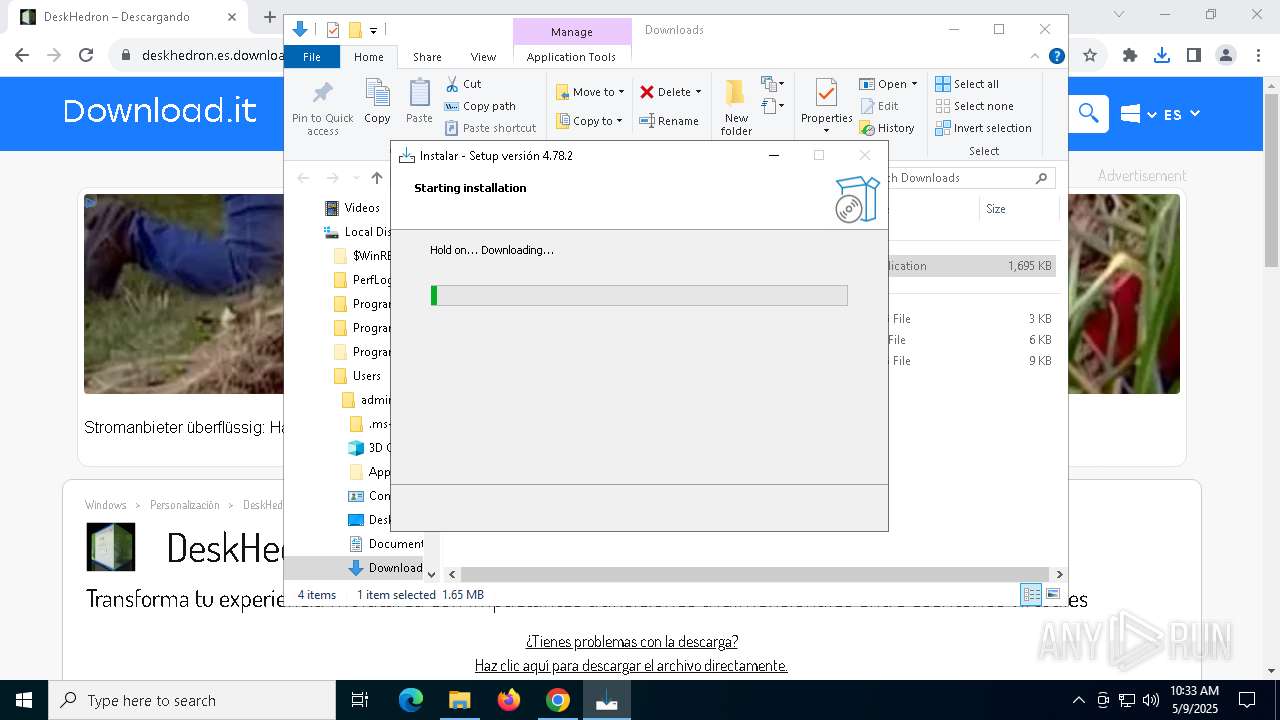Click installer download progress bar
This screenshot has height=720, width=1280.
click(x=639, y=295)
